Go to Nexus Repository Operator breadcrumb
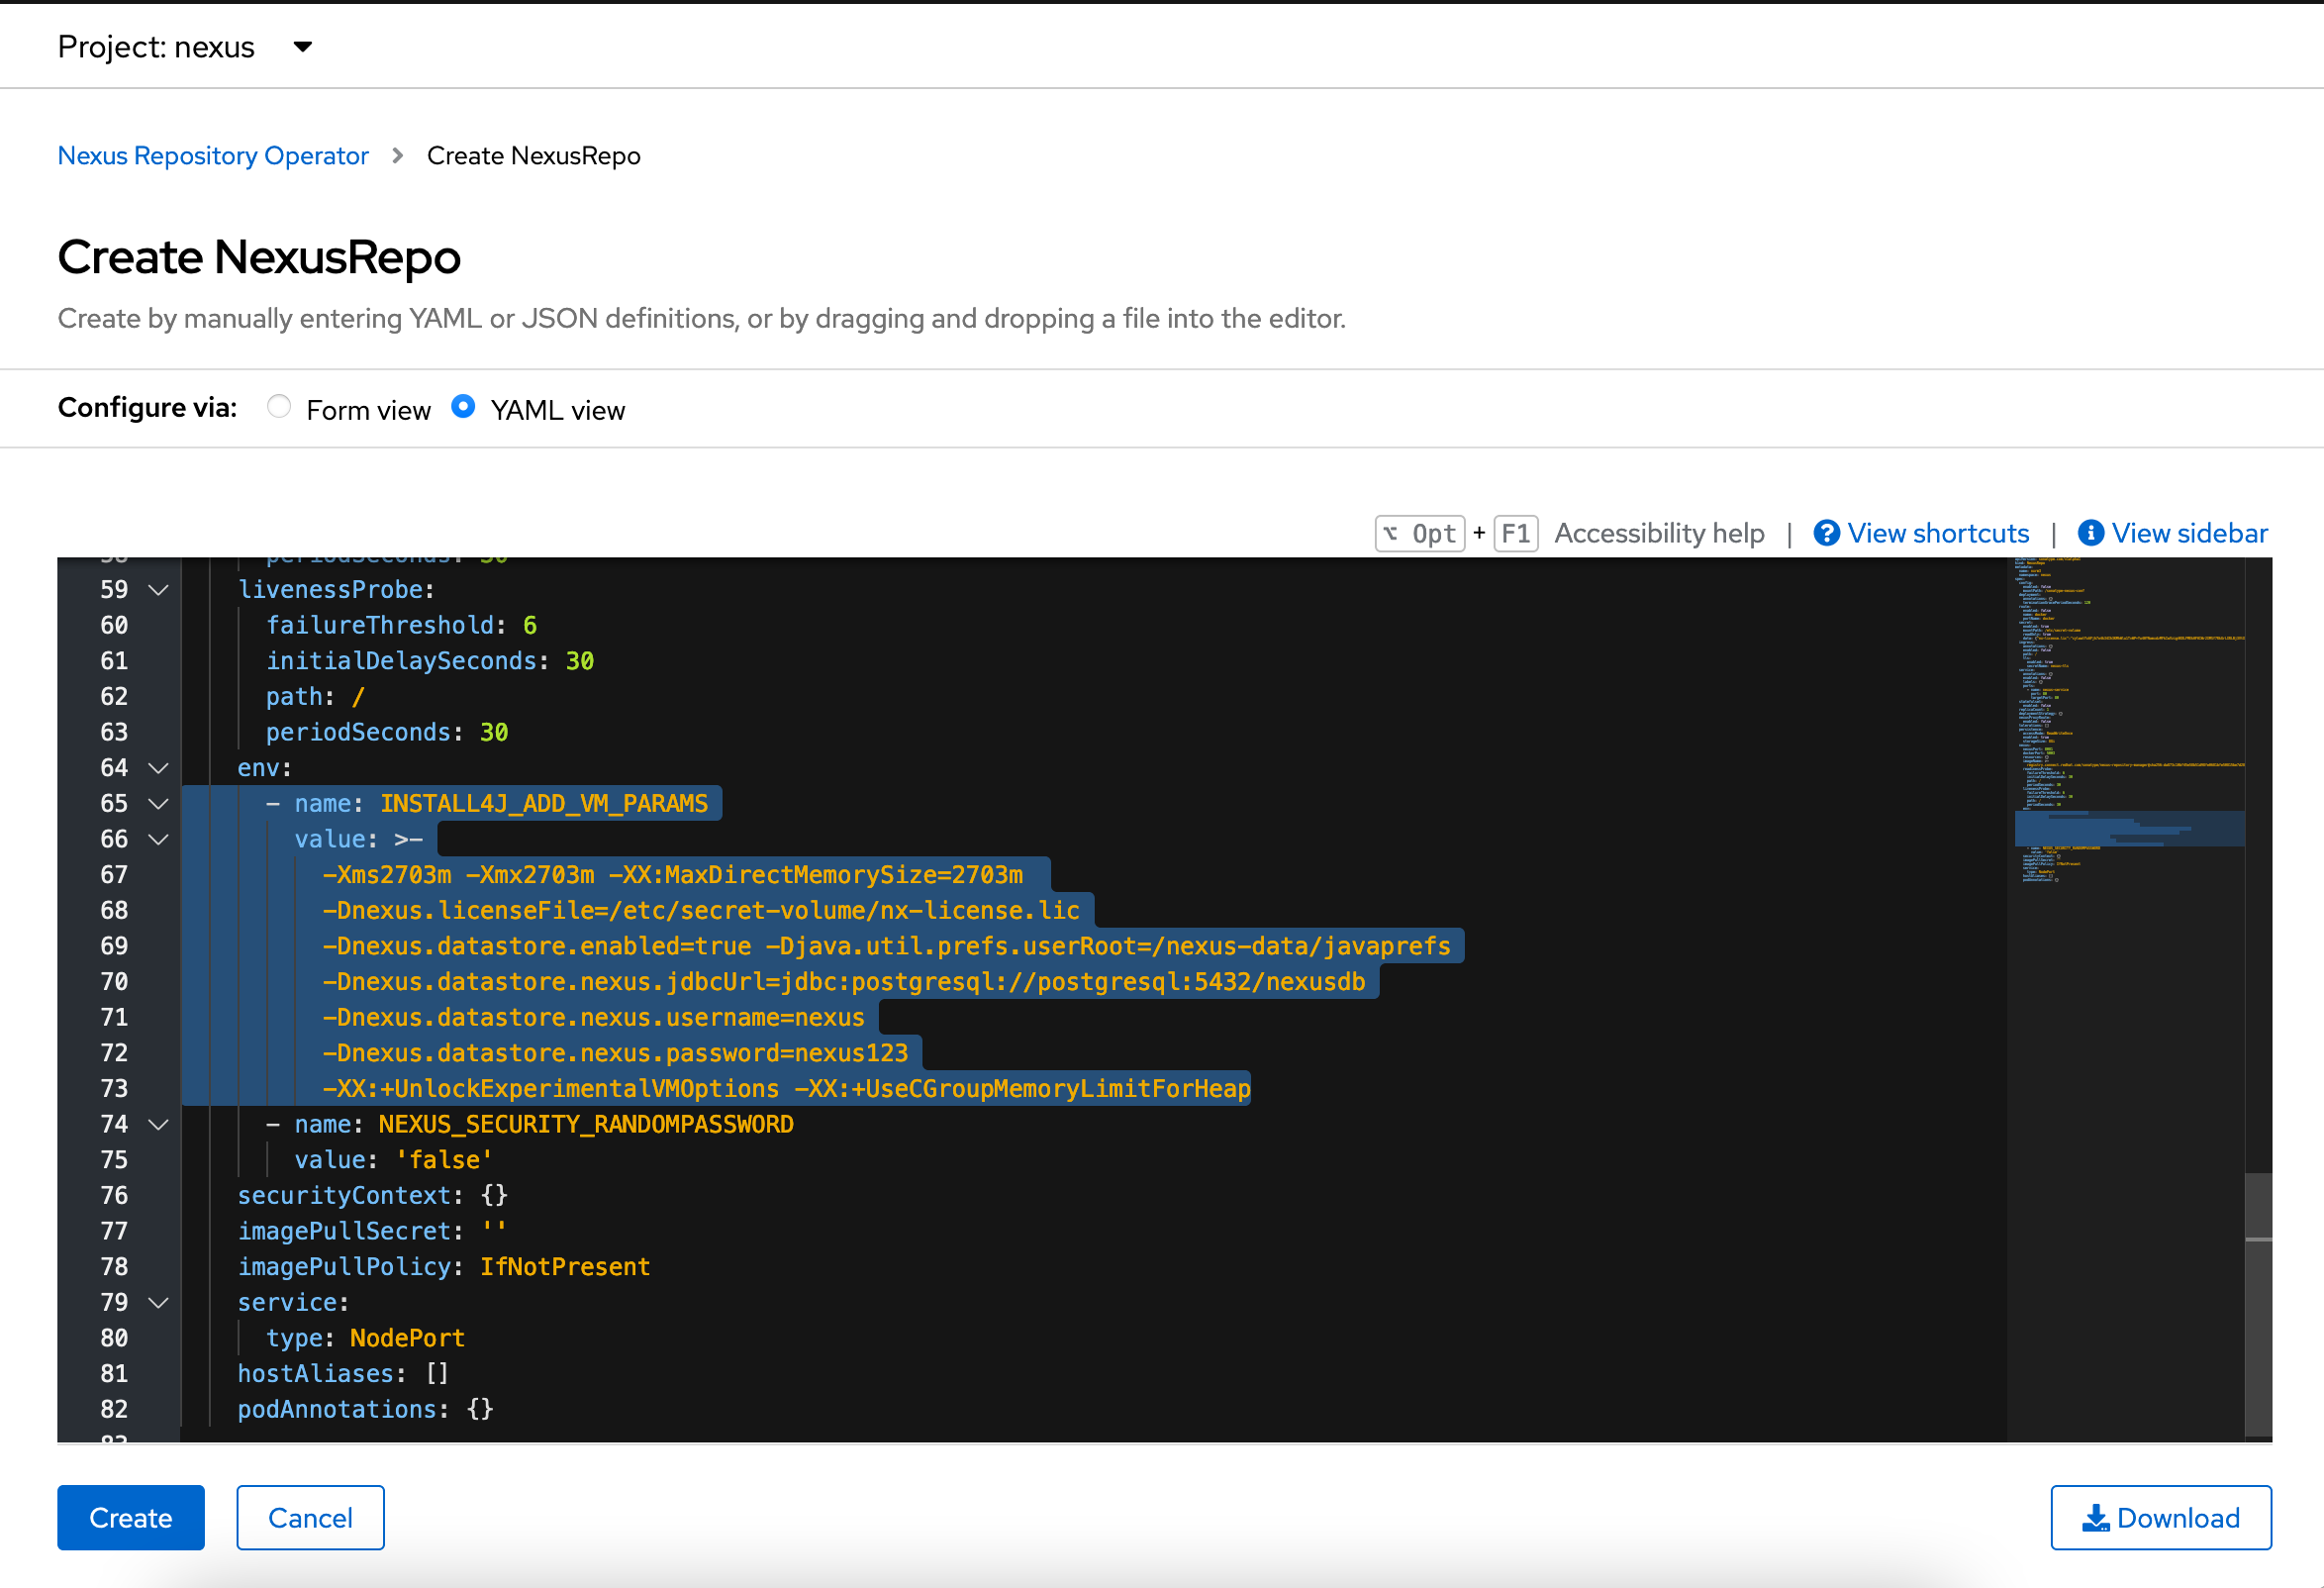The width and height of the screenshot is (2324, 1588). 213,156
